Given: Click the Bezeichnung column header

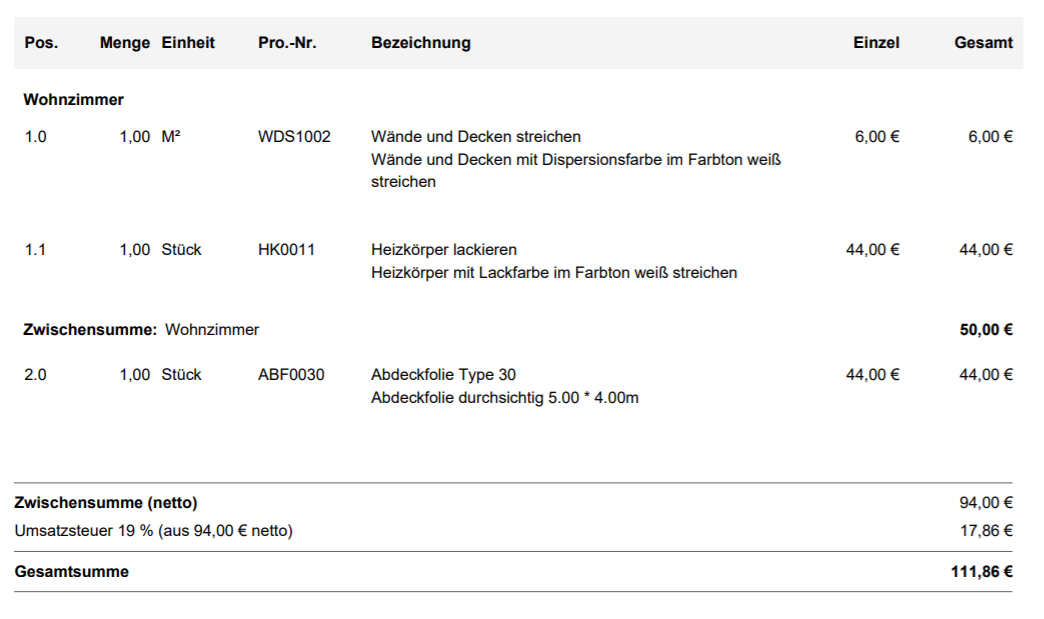Looking at the screenshot, I should tap(421, 43).
